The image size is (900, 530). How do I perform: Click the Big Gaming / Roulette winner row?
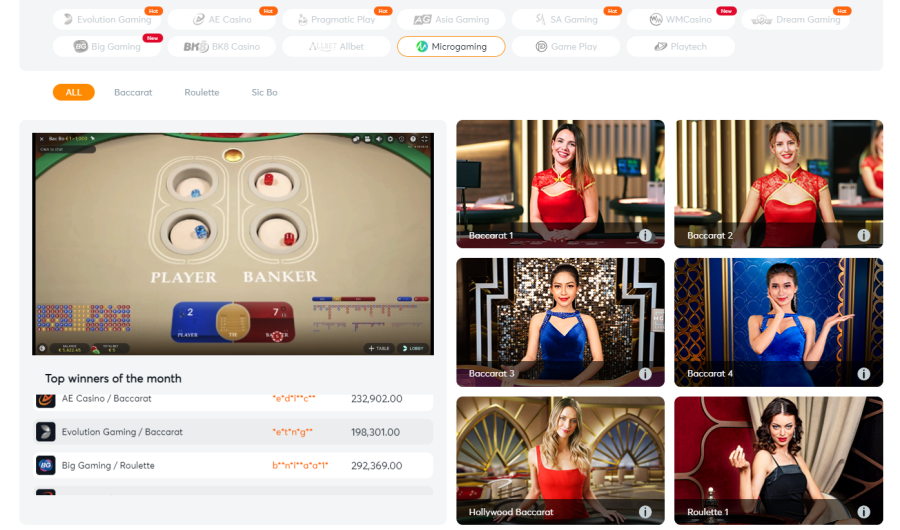(233, 465)
